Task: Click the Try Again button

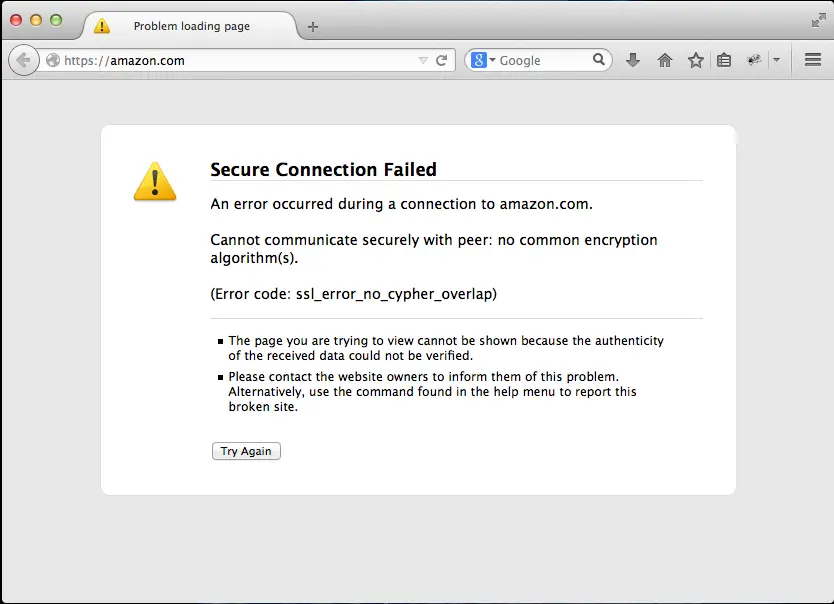Action: pos(246,451)
